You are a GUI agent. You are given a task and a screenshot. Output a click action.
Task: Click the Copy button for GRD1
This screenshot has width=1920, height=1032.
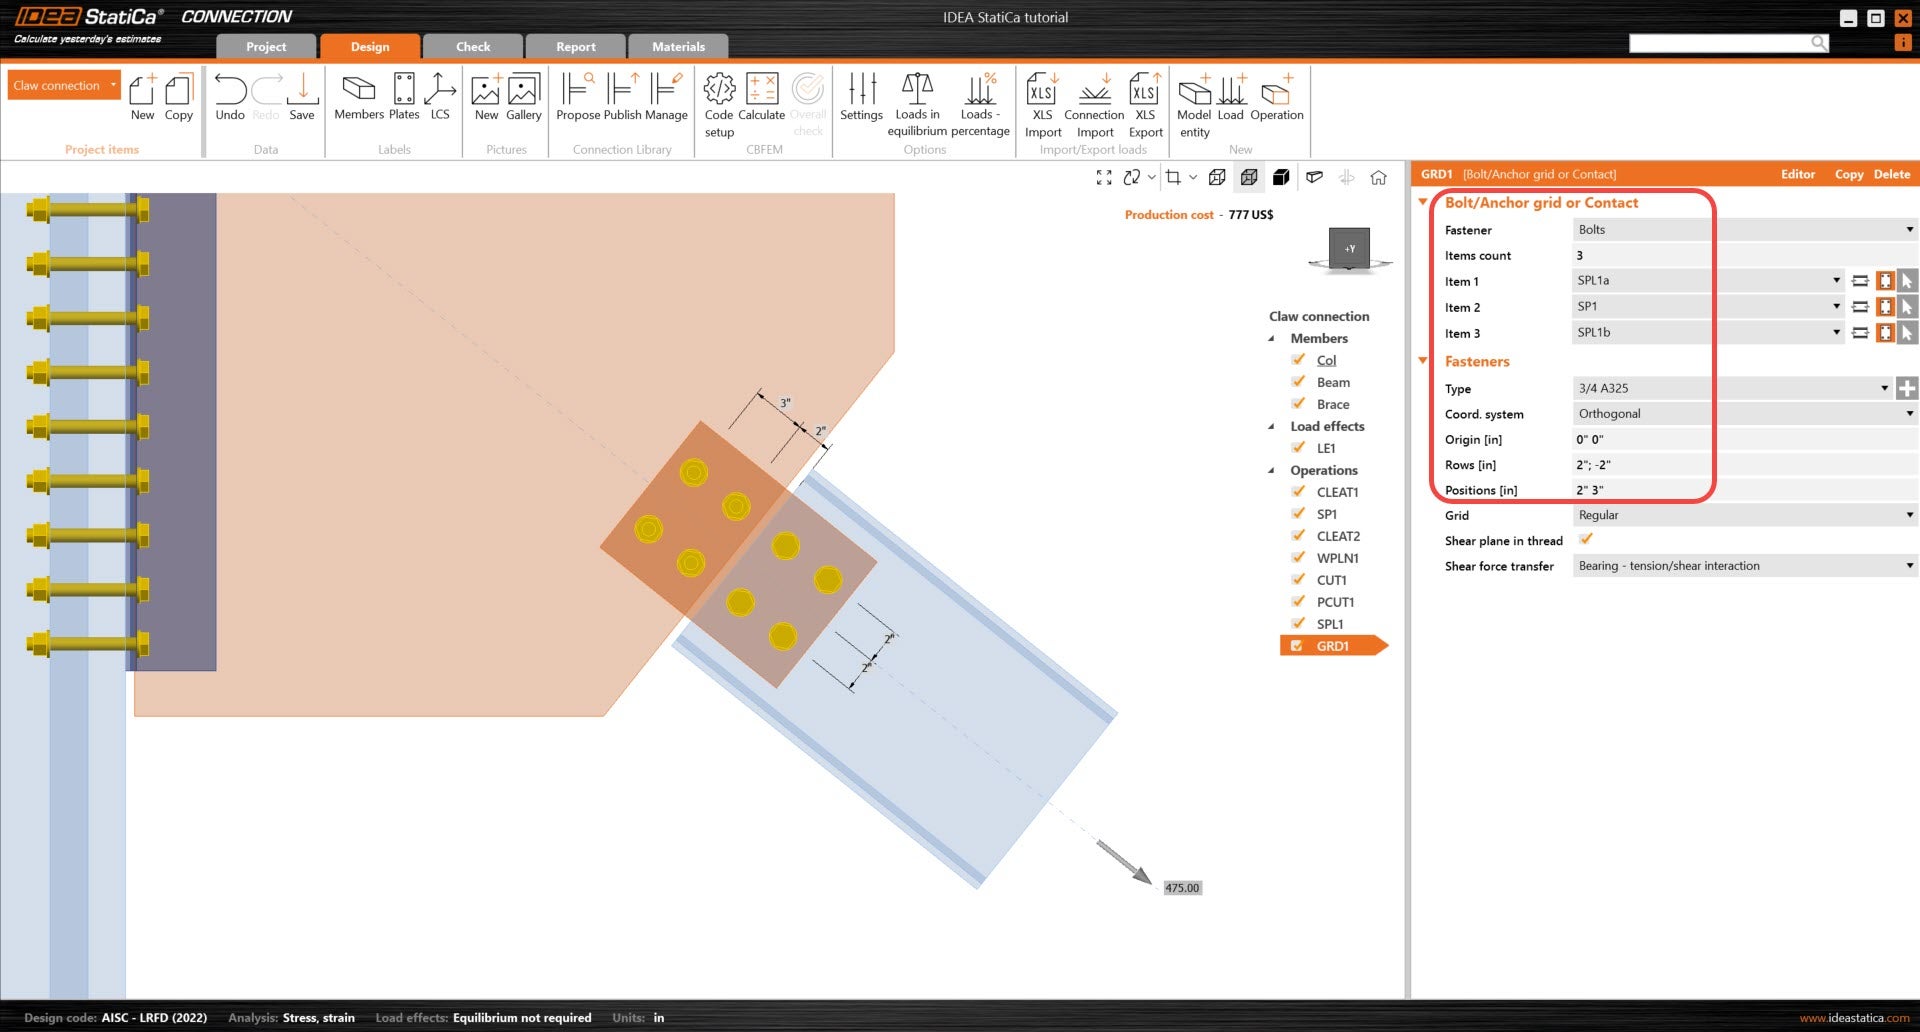(1849, 174)
